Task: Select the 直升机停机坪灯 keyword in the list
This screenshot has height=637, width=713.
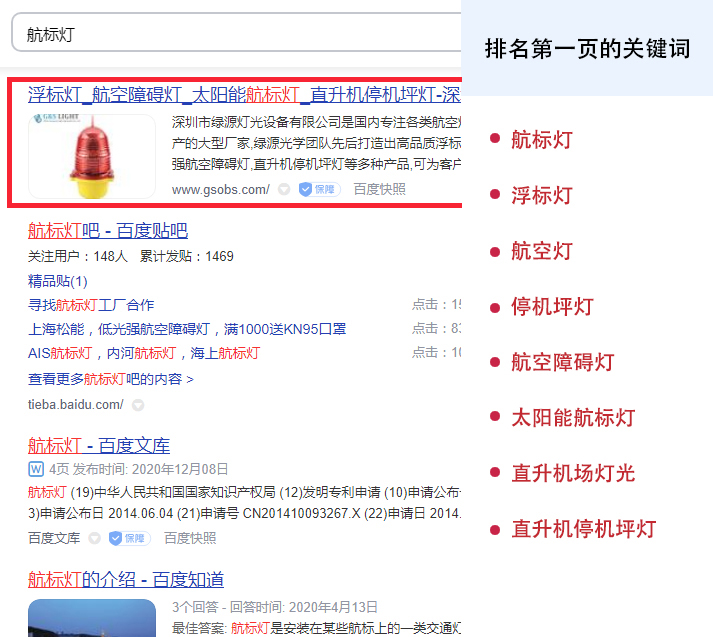Action: (x=583, y=529)
